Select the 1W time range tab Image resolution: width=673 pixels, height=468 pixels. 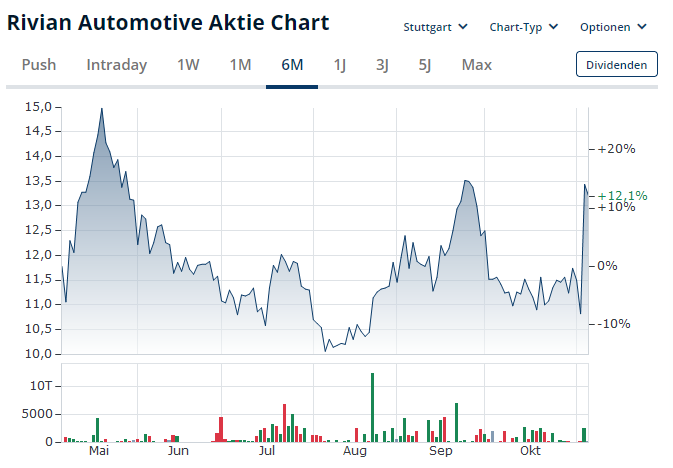(188, 65)
